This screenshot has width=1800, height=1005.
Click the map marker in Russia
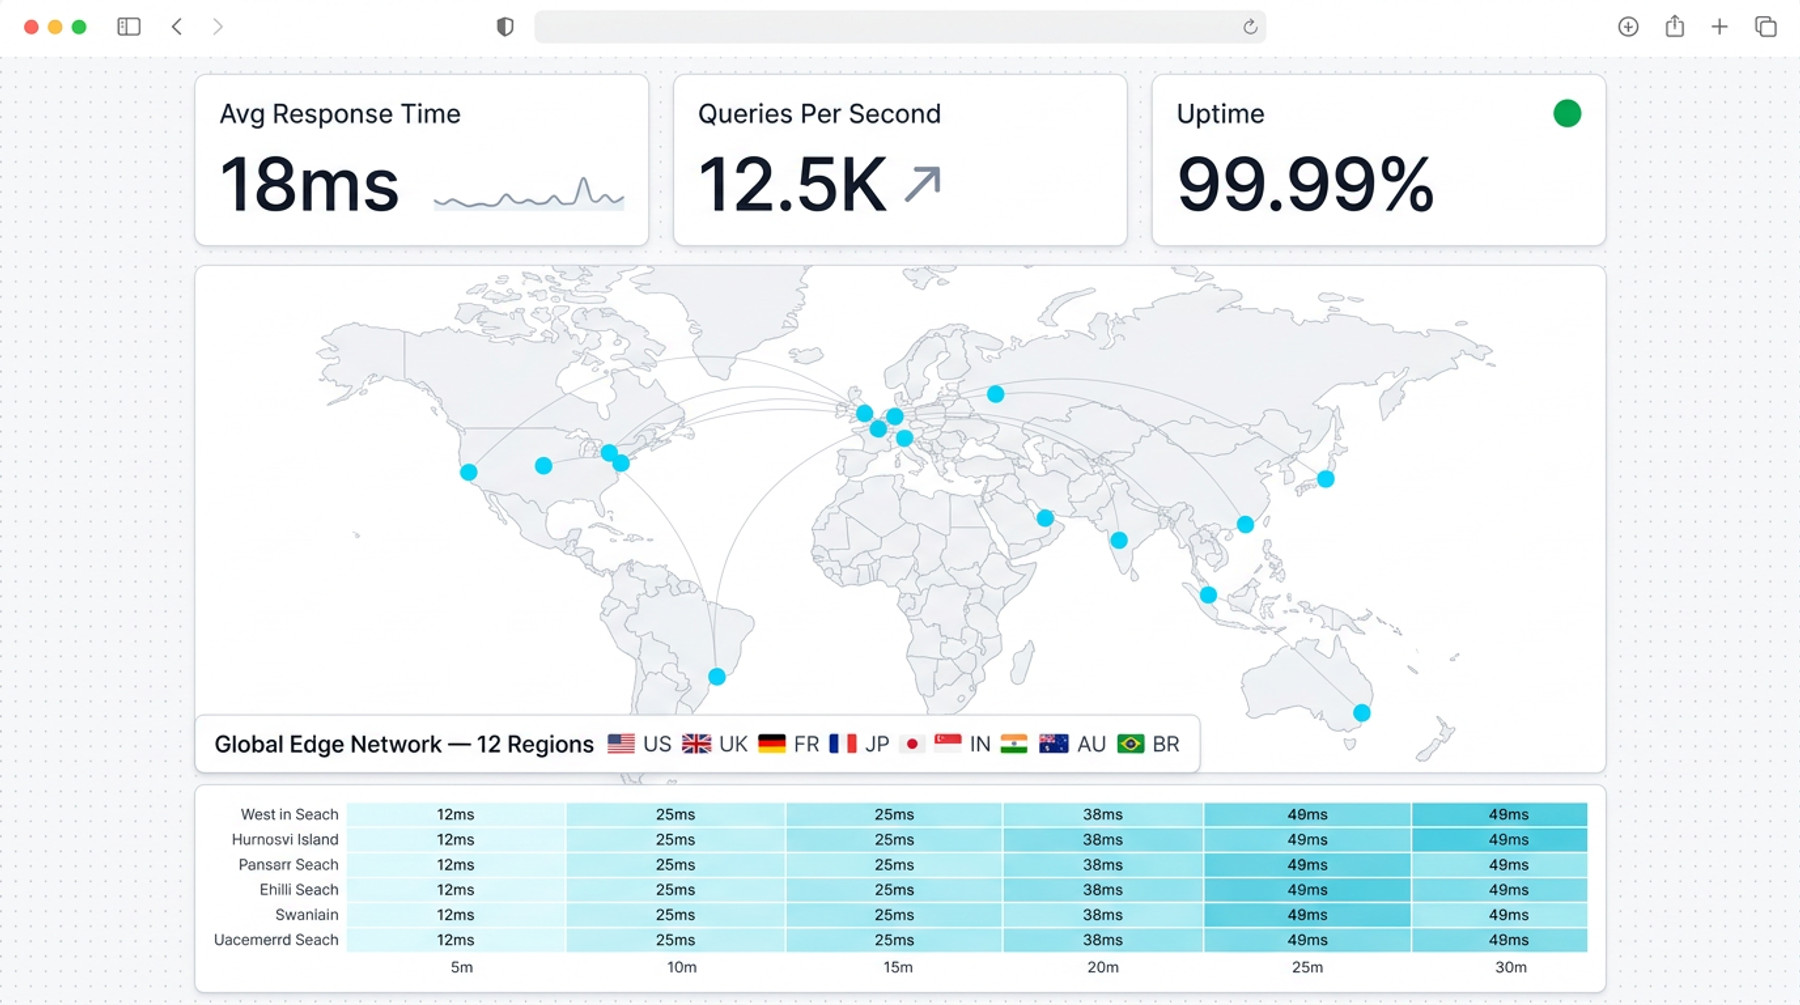(x=996, y=394)
